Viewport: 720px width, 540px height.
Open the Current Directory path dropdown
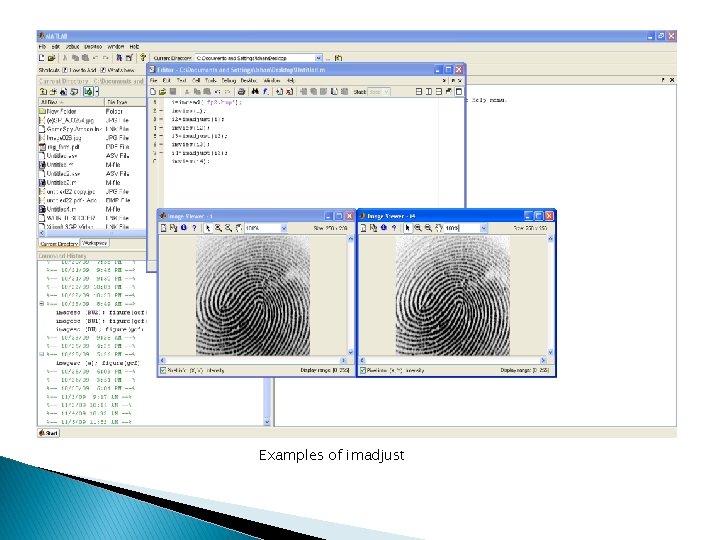(318, 58)
